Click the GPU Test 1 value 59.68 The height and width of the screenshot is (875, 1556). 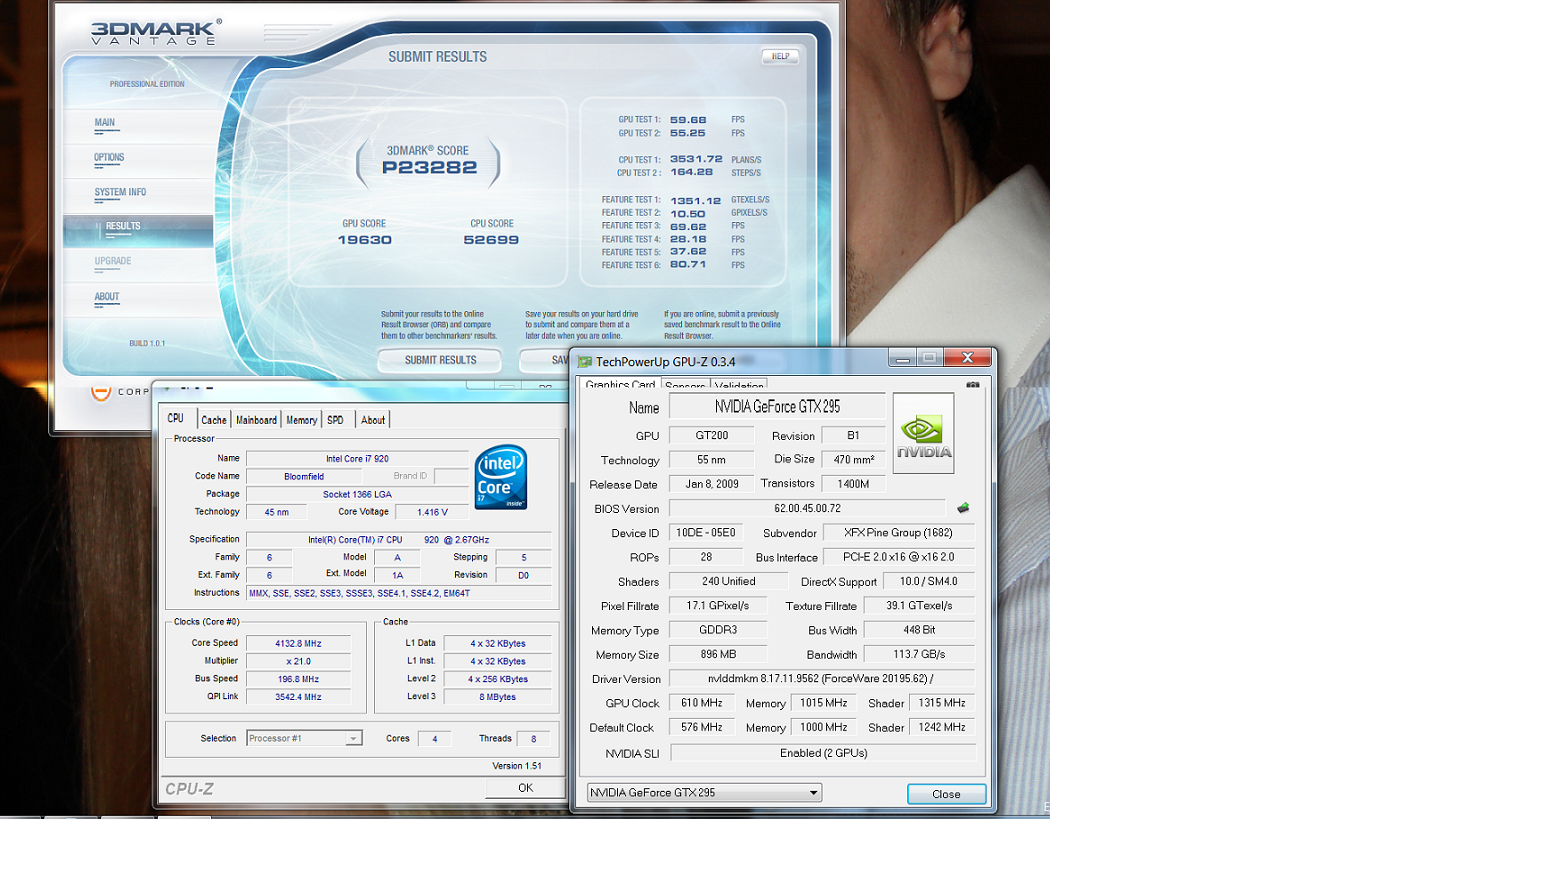[688, 120]
